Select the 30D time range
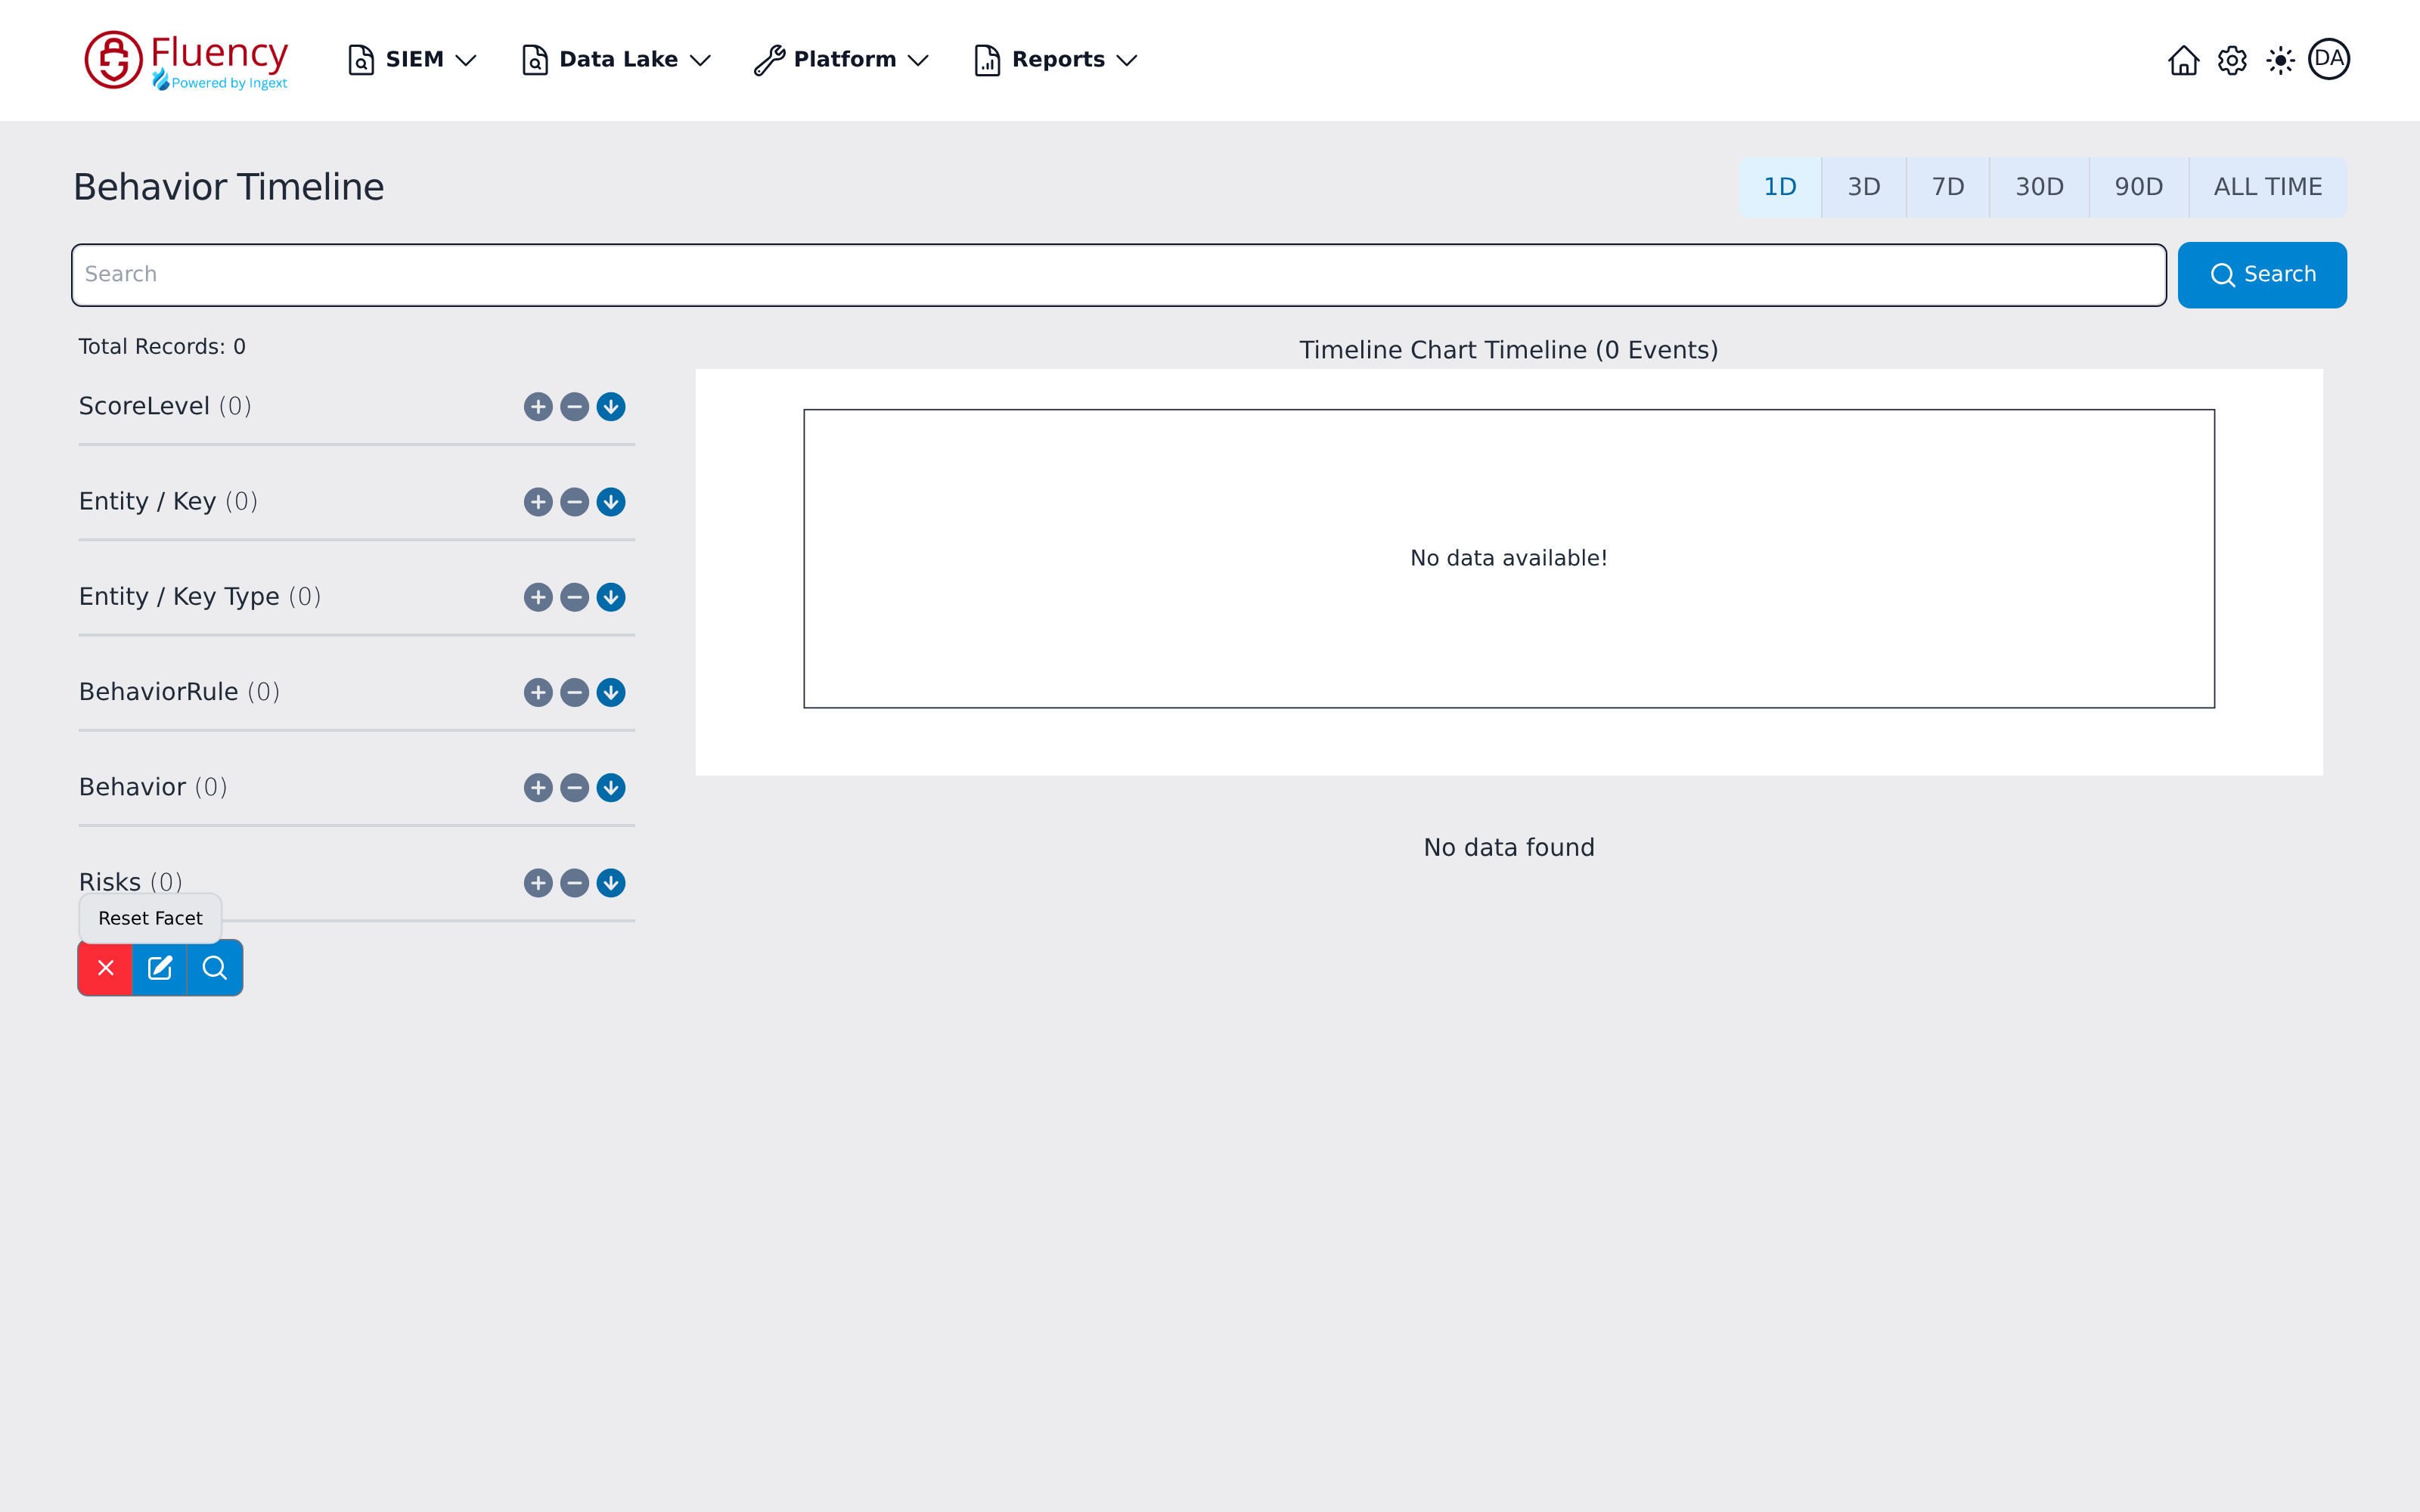Viewport: 2420px width, 1512px height. 2039,187
